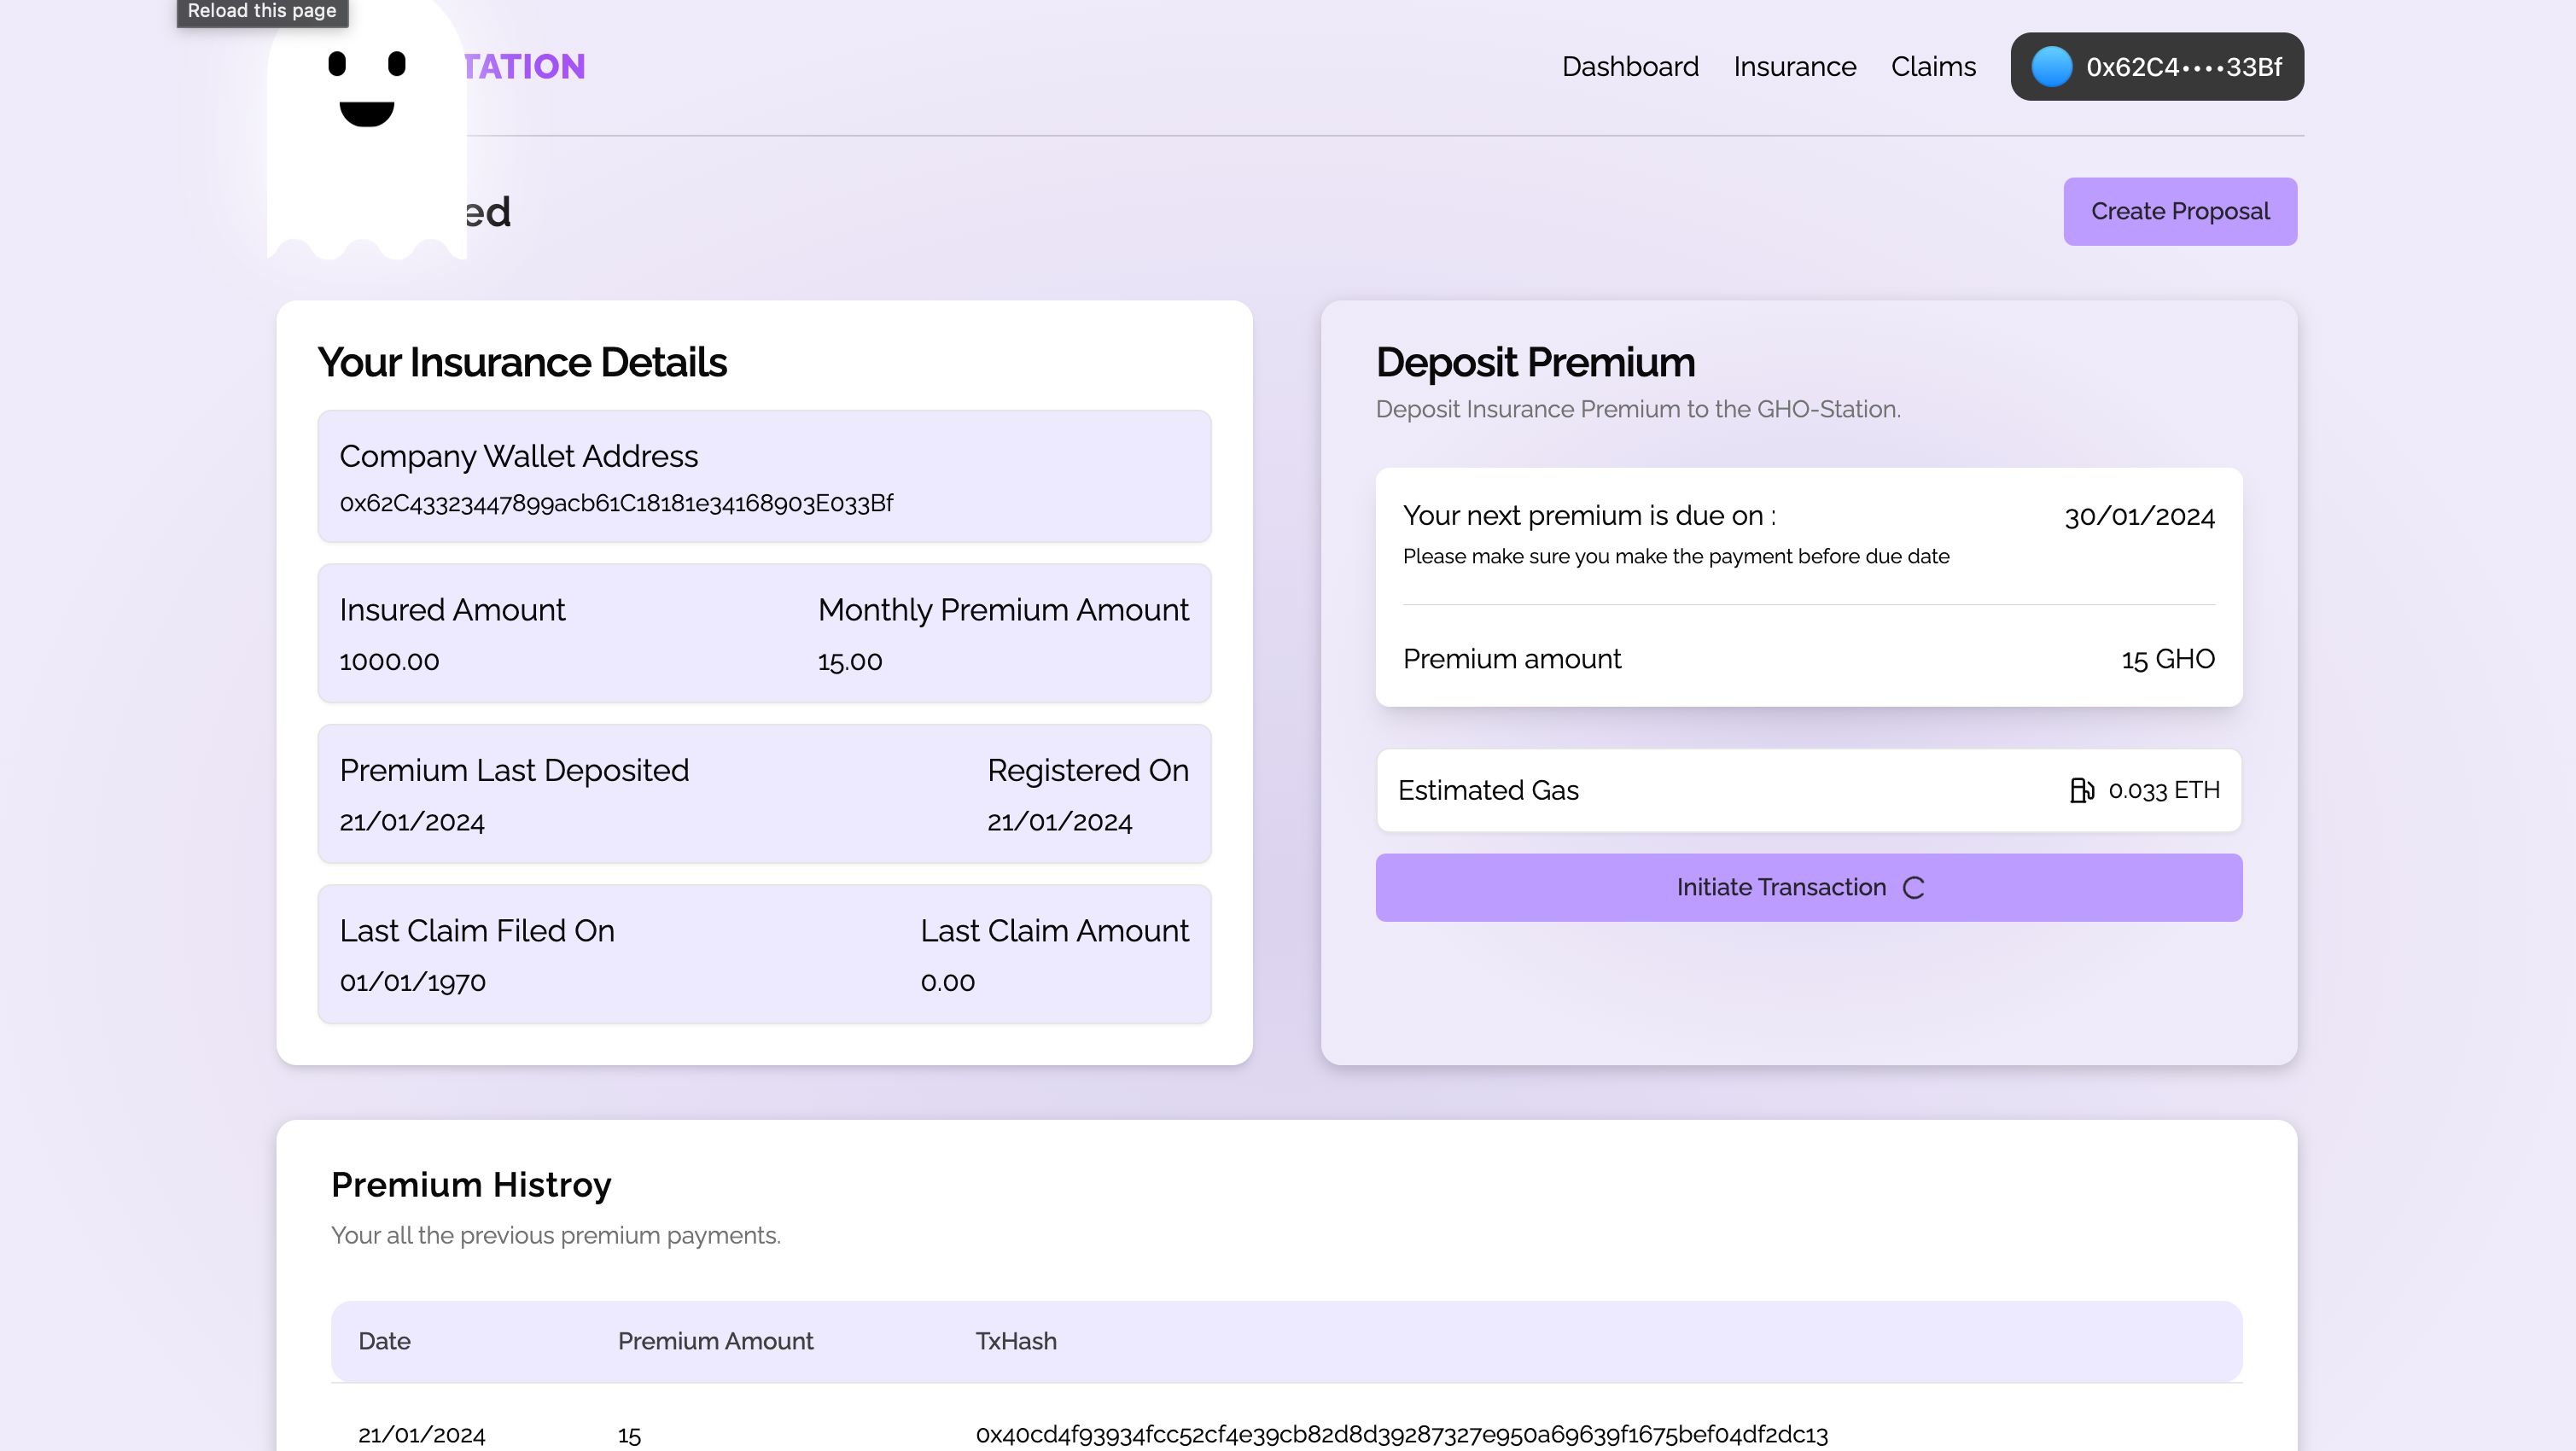Click the wallet connection icon (blue dot)
The width and height of the screenshot is (2576, 1451).
(2049, 66)
